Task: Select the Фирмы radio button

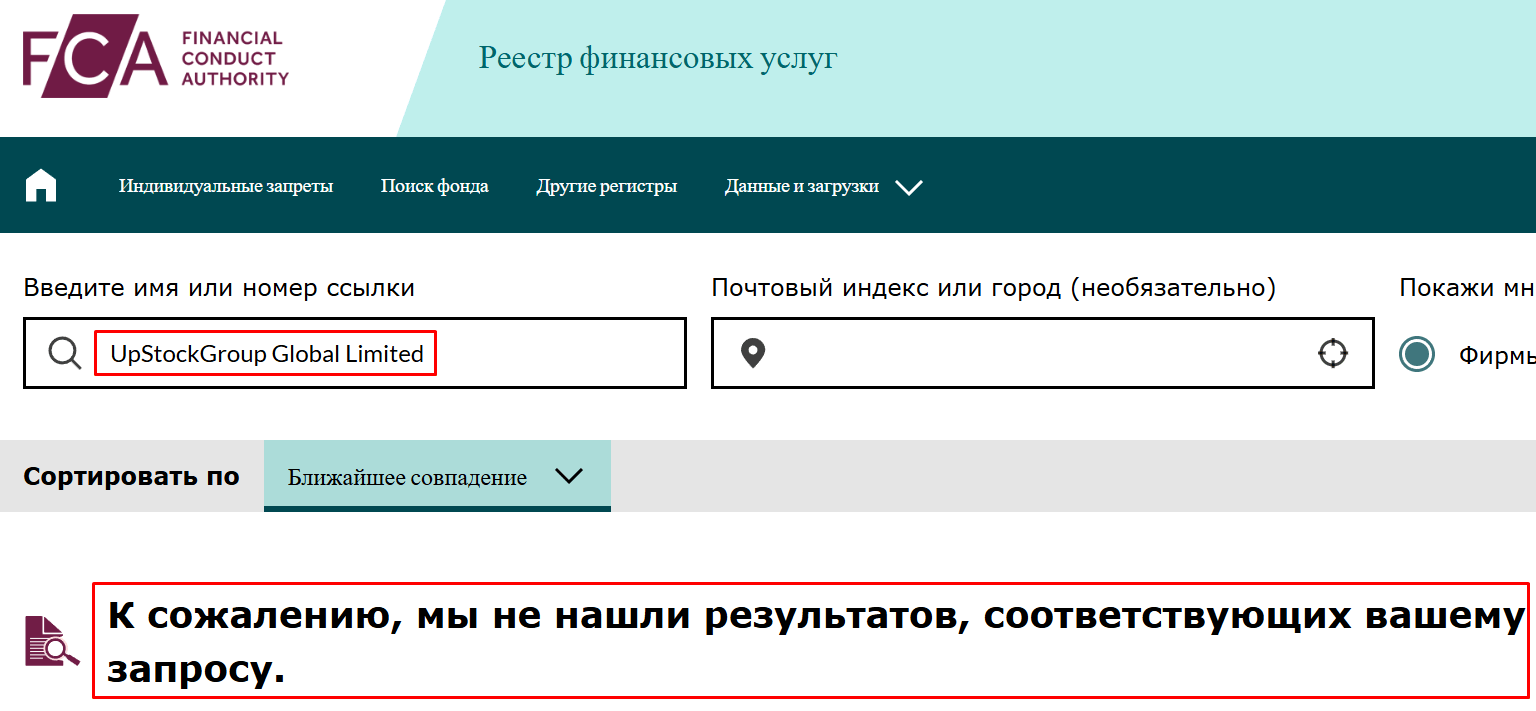Action: [1416, 354]
